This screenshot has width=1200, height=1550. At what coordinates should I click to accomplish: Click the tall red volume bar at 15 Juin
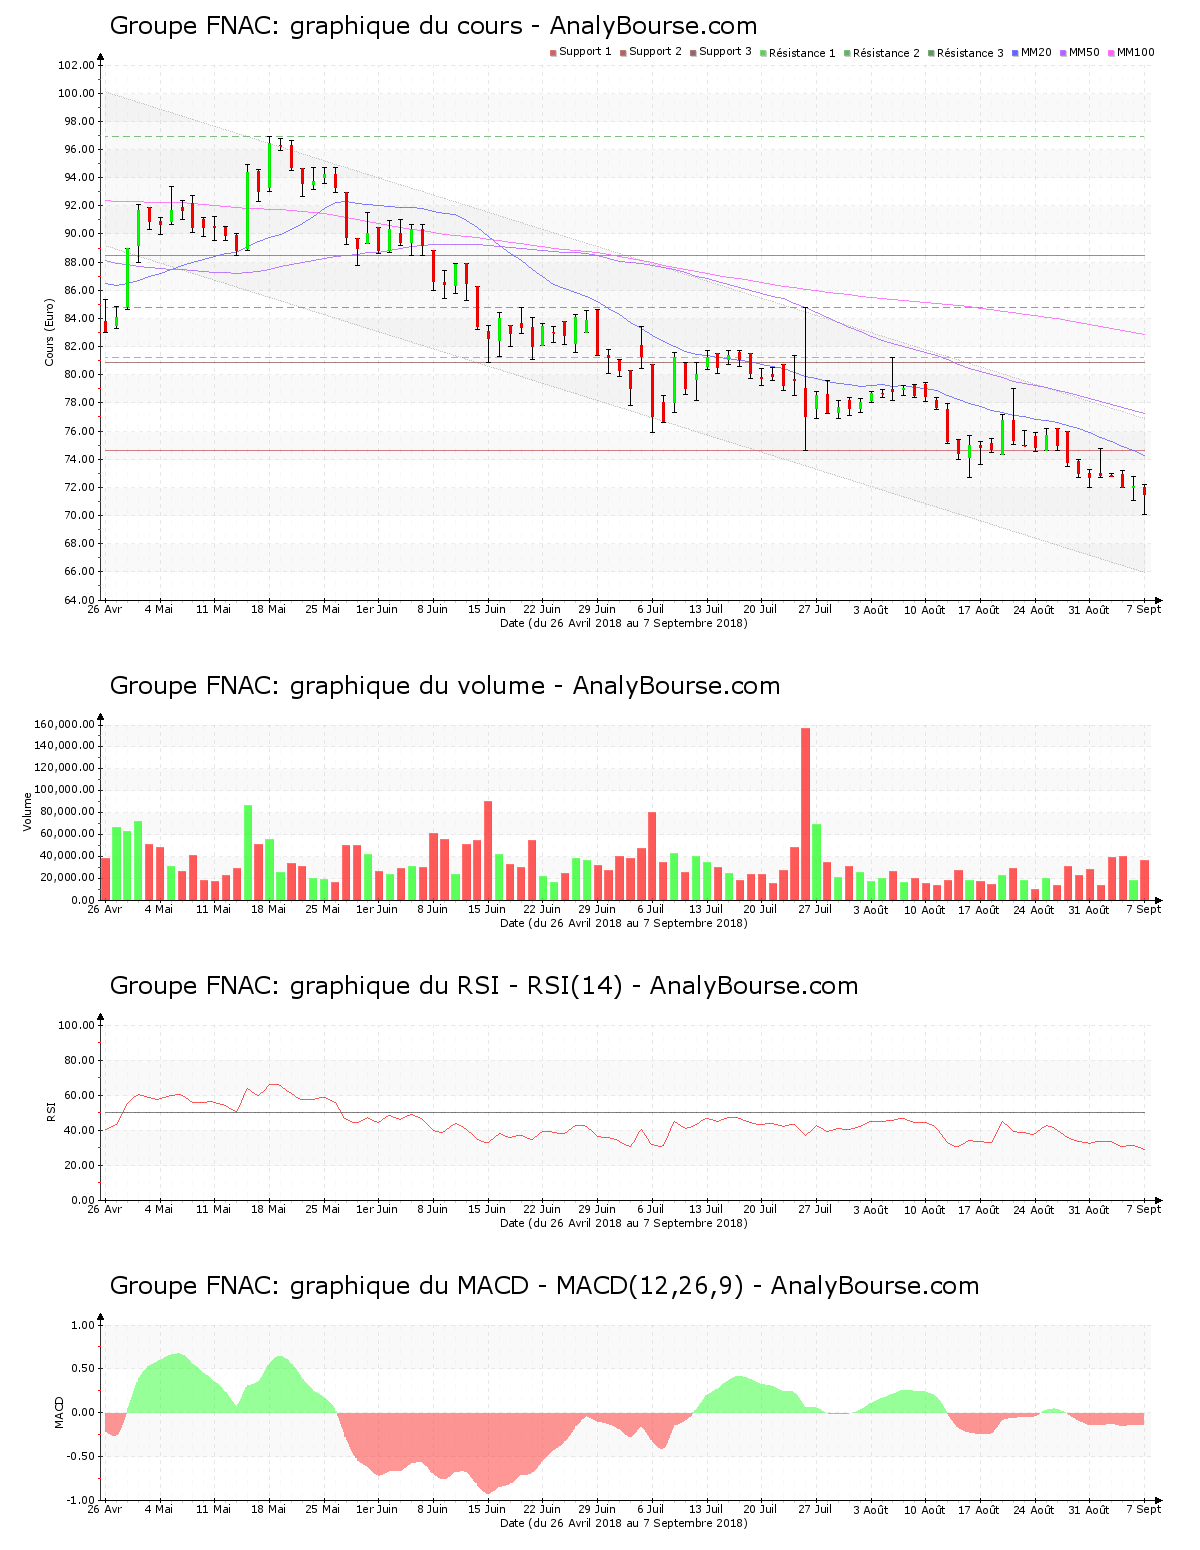click(x=488, y=850)
